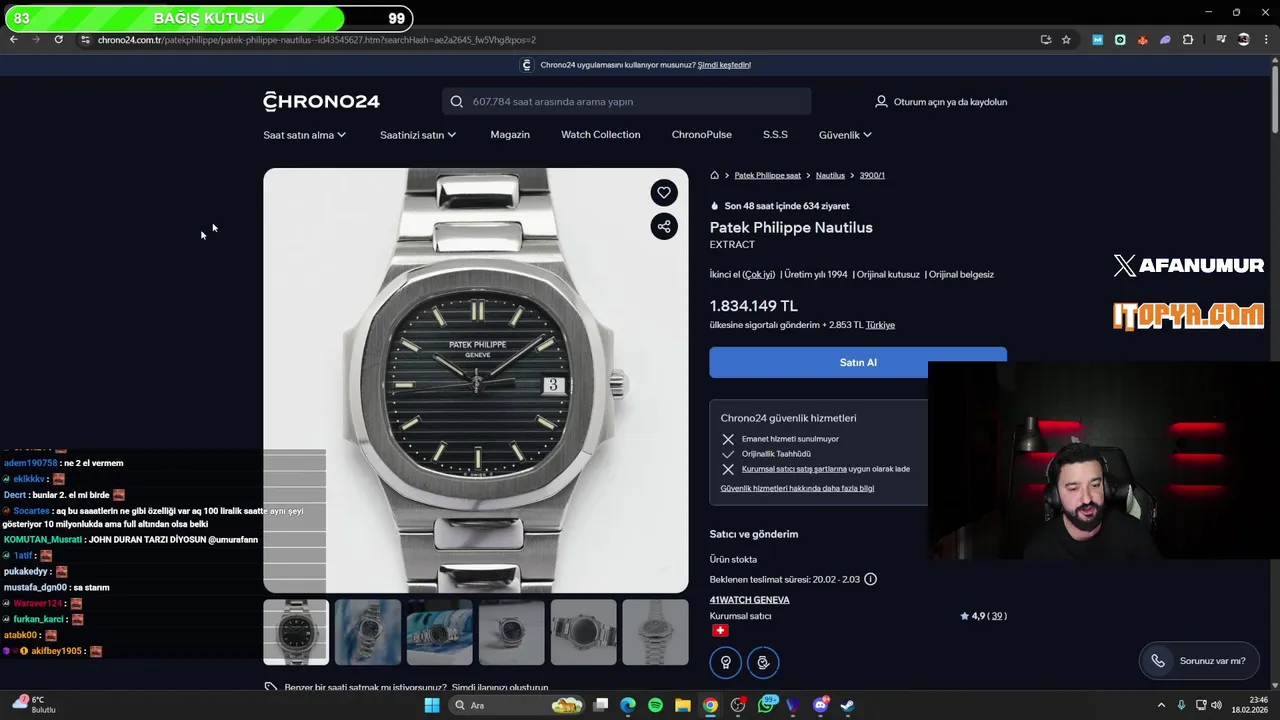Click "Sorunuz var mı?" help button

click(1201, 661)
